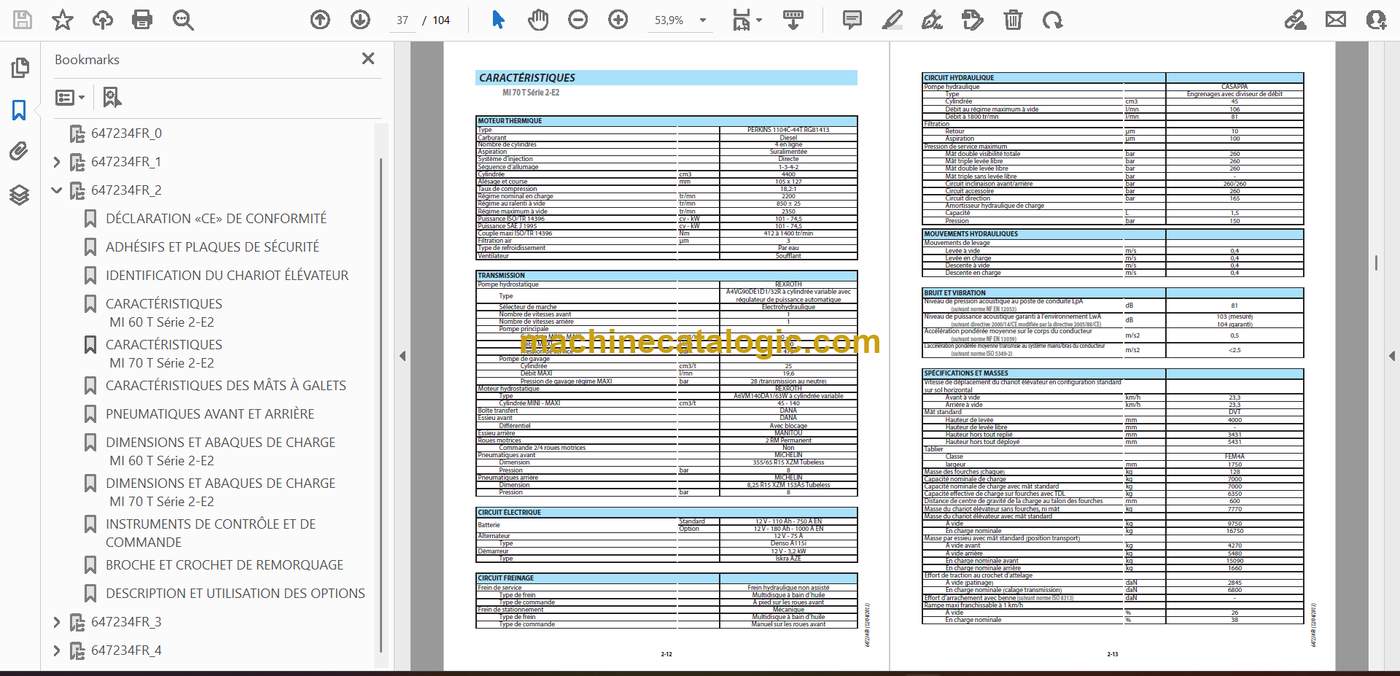The width and height of the screenshot is (1400, 676).
Task: Open the Attachments paperclip panel
Action: (x=19, y=152)
